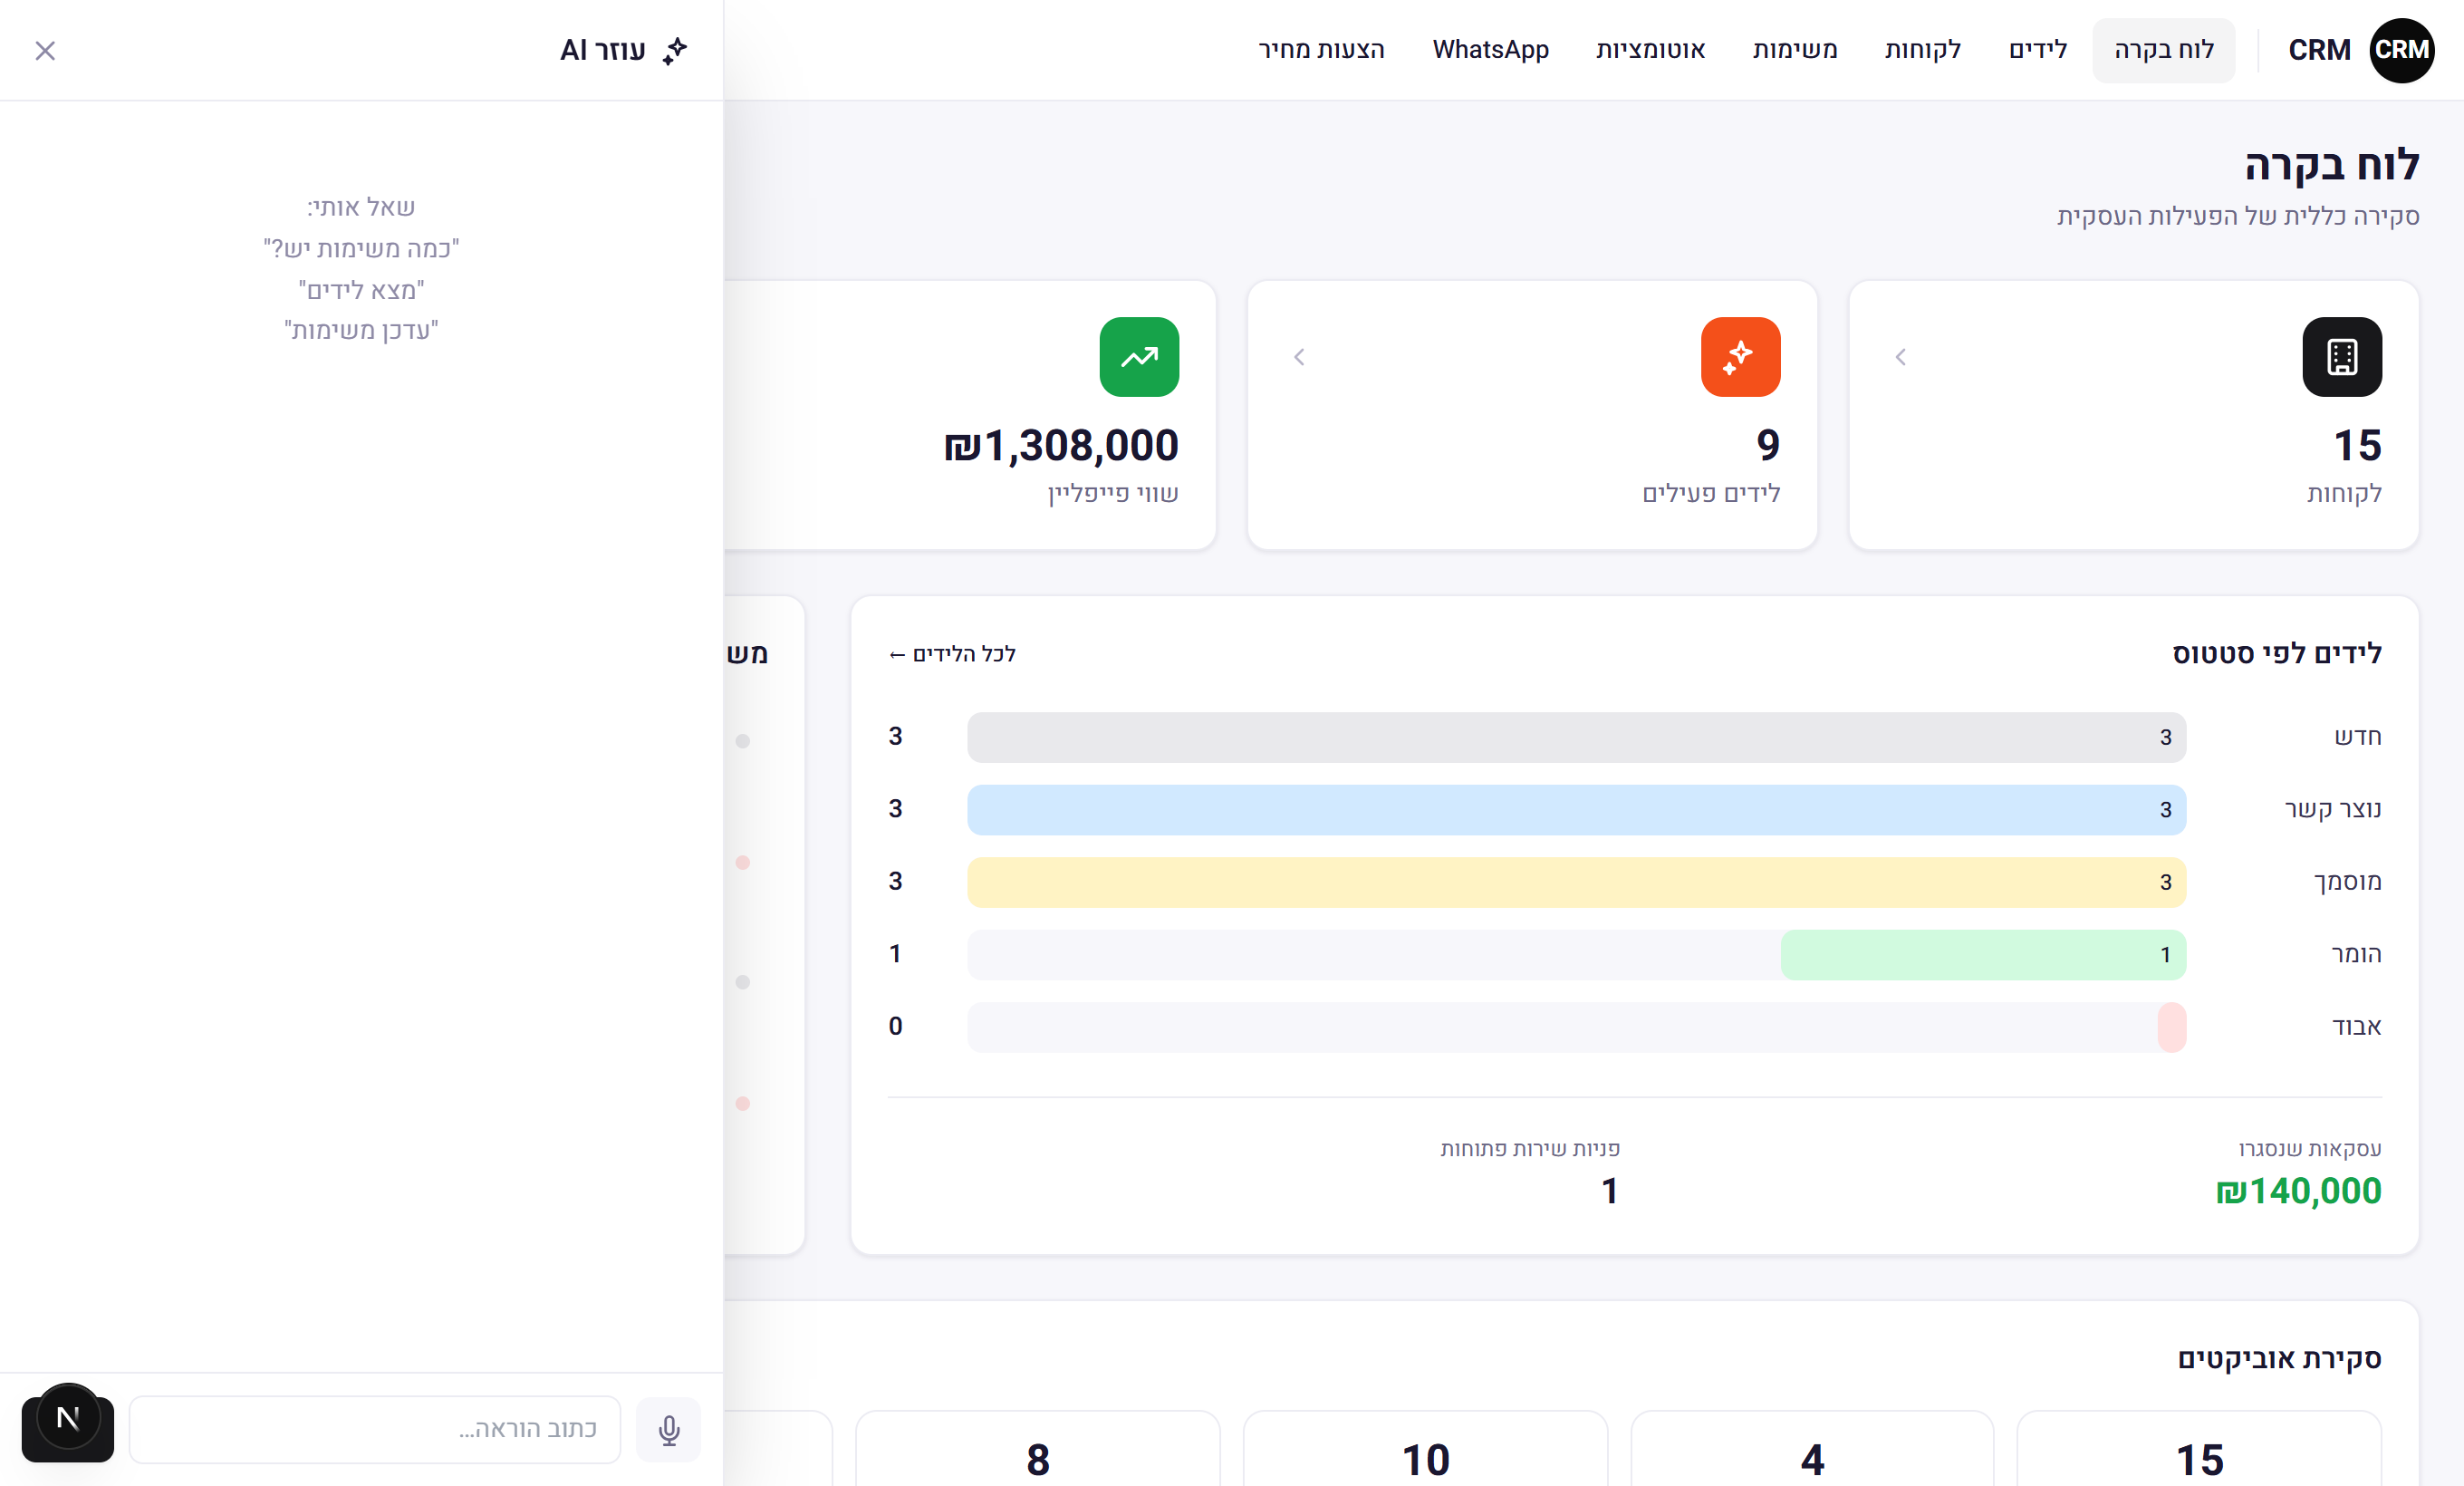Screen dimensions: 2464x1486
Task: Go to the אוטומציות tab
Action: click(1650, 50)
